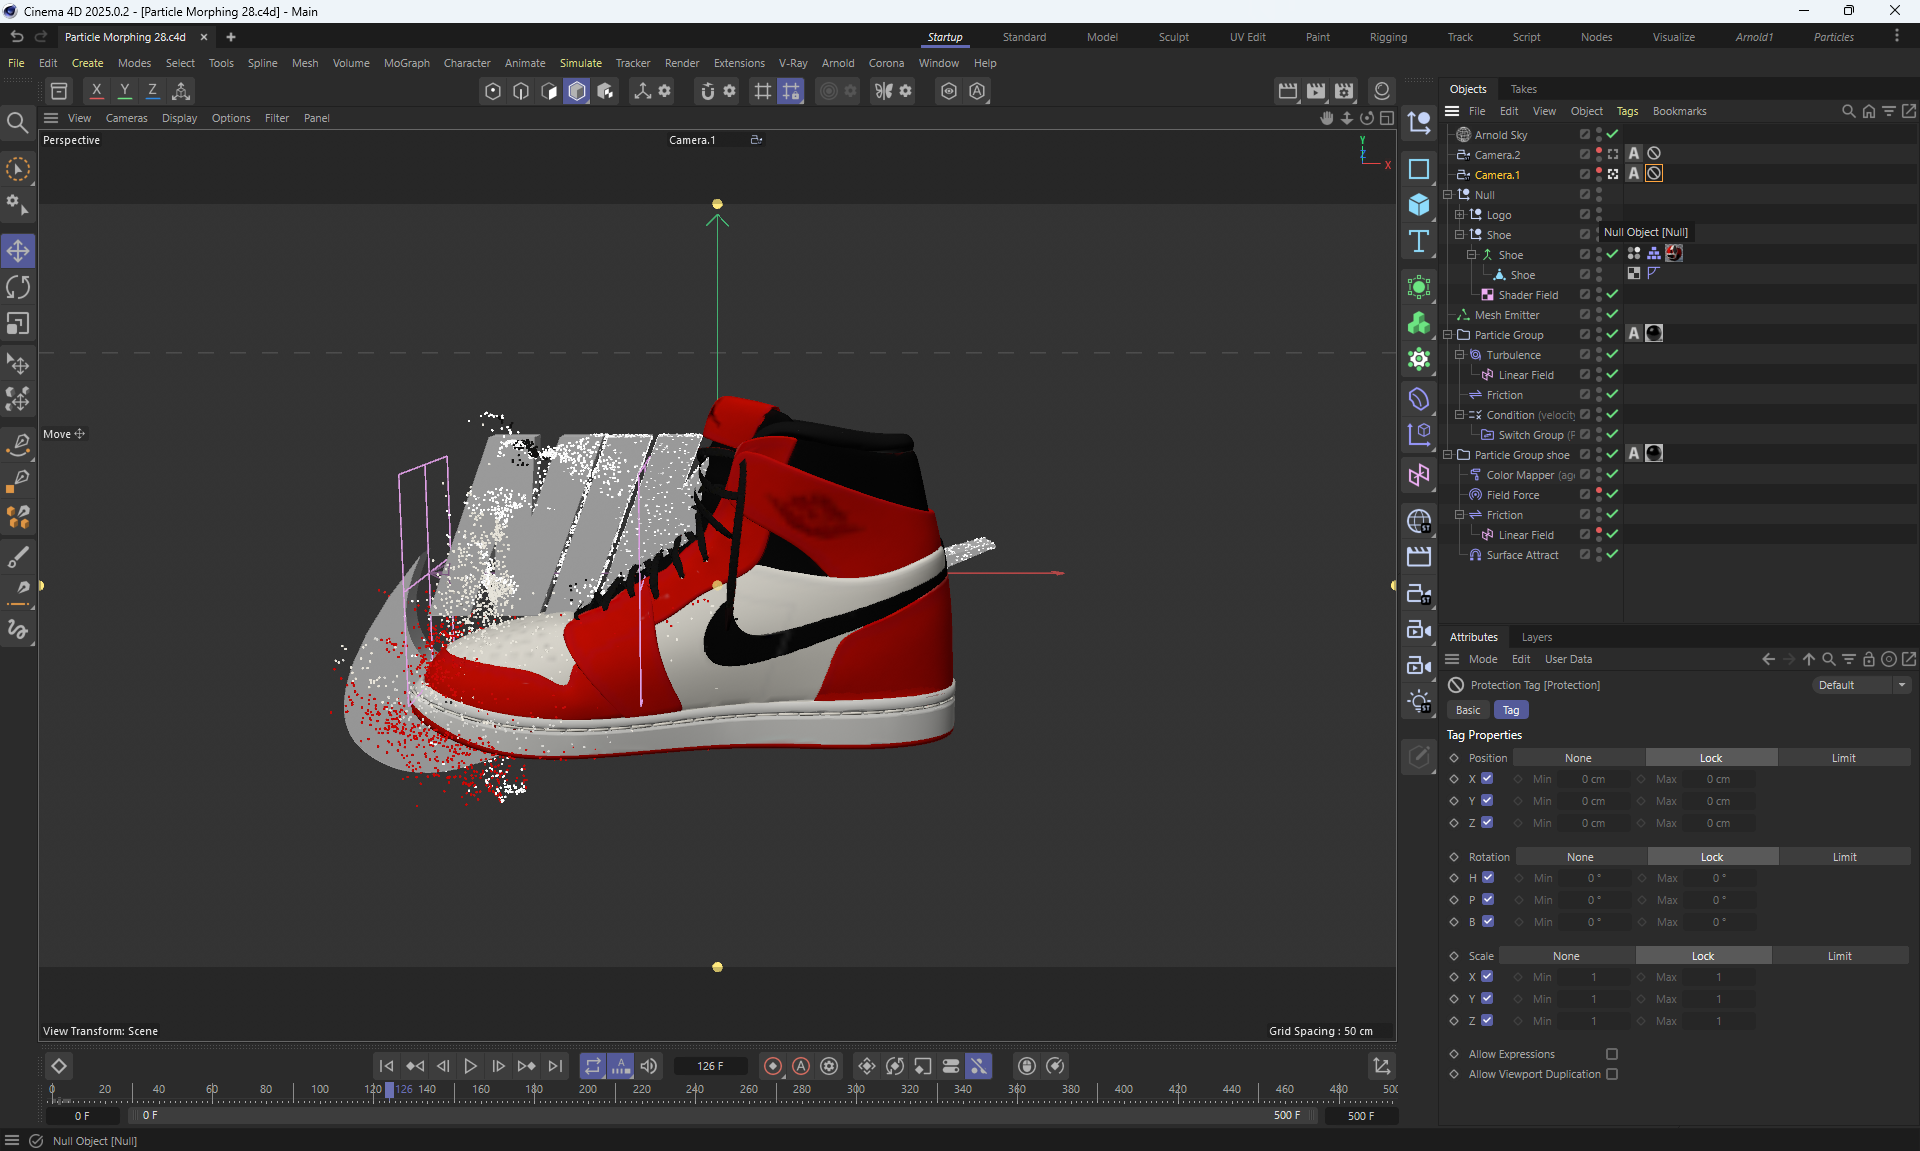
Task: Click frame 200 on the timeline ruler
Action: pyautogui.click(x=588, y=1090)
